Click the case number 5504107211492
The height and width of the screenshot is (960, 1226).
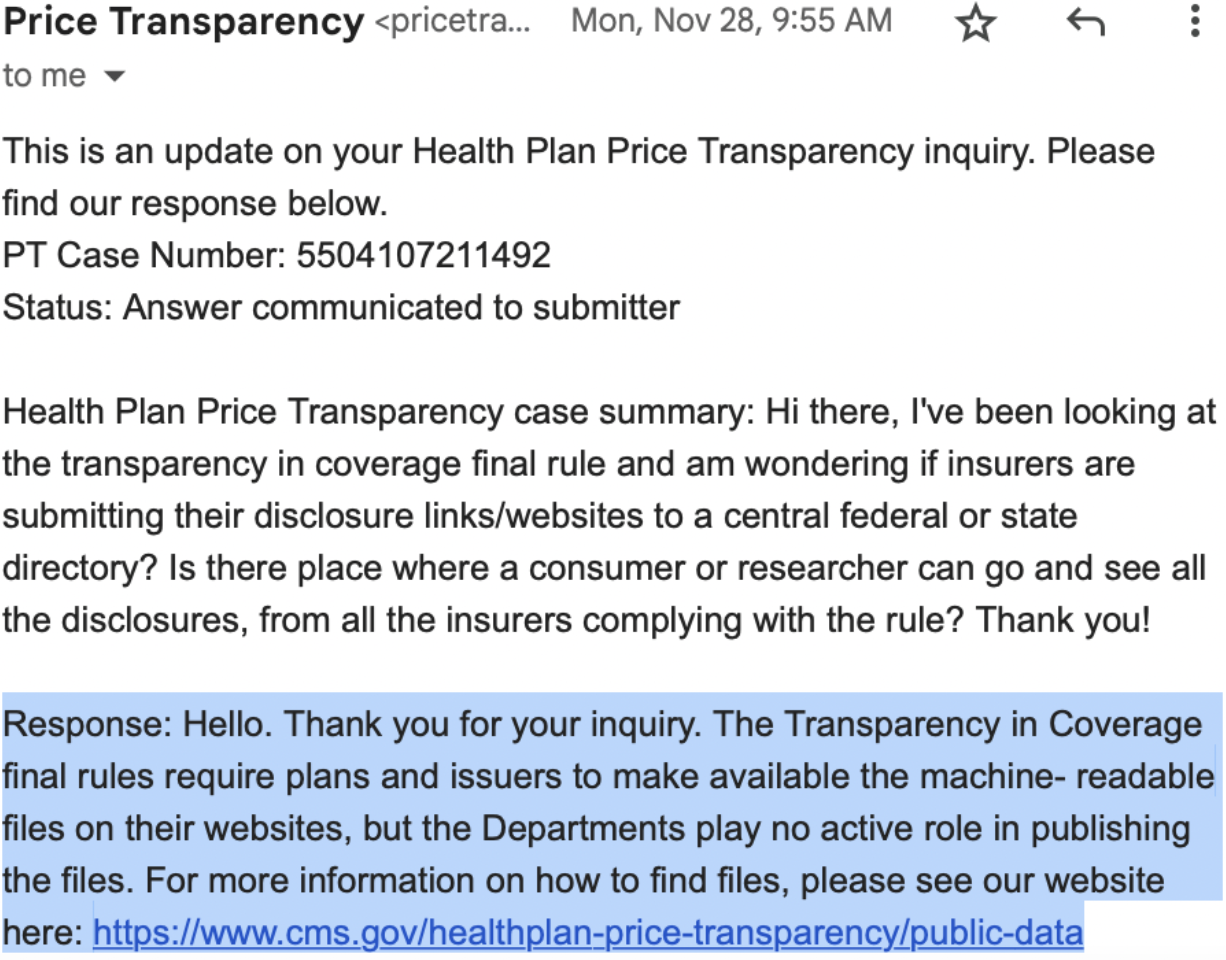pyautogui.click(x=423, y=256)
